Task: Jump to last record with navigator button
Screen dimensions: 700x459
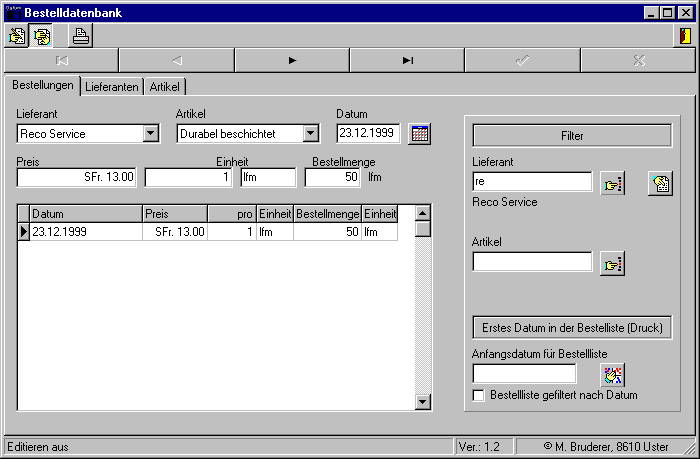Action: [x=407, y=60]
